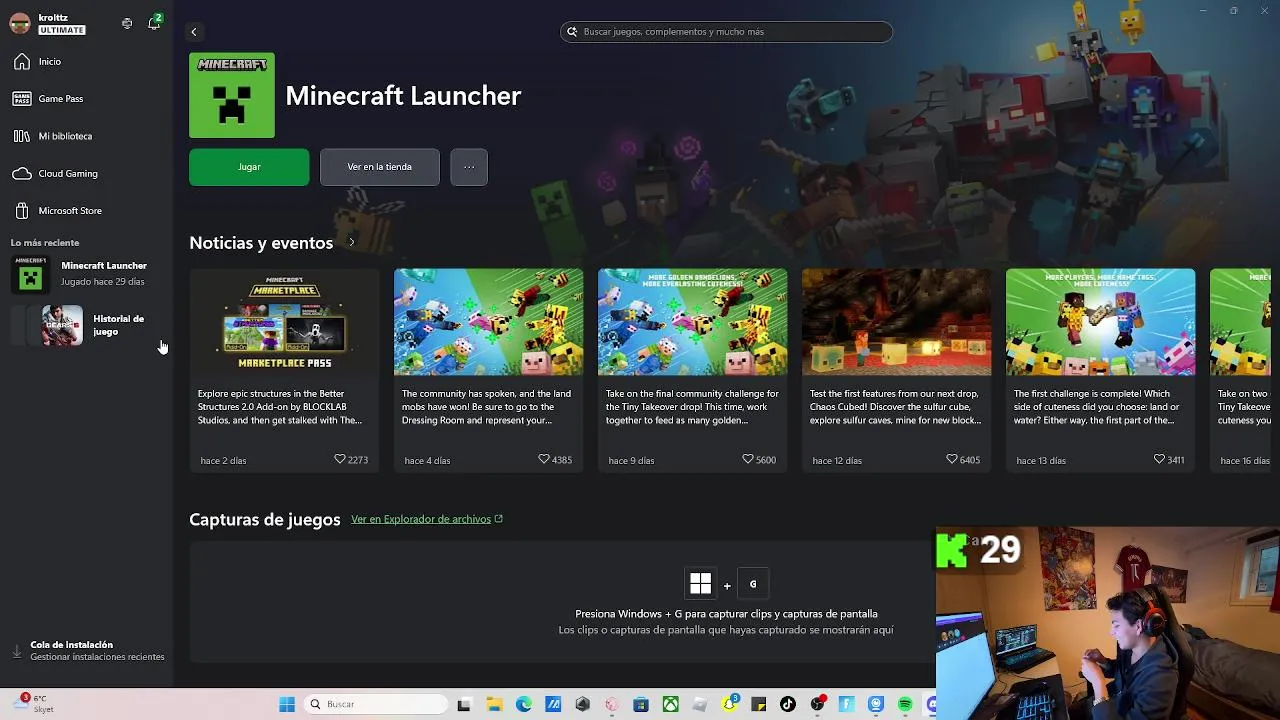This screenshot has height=720, width=1280.
Task: Click Ver en Explorador de archivos link
Action: 427,519
